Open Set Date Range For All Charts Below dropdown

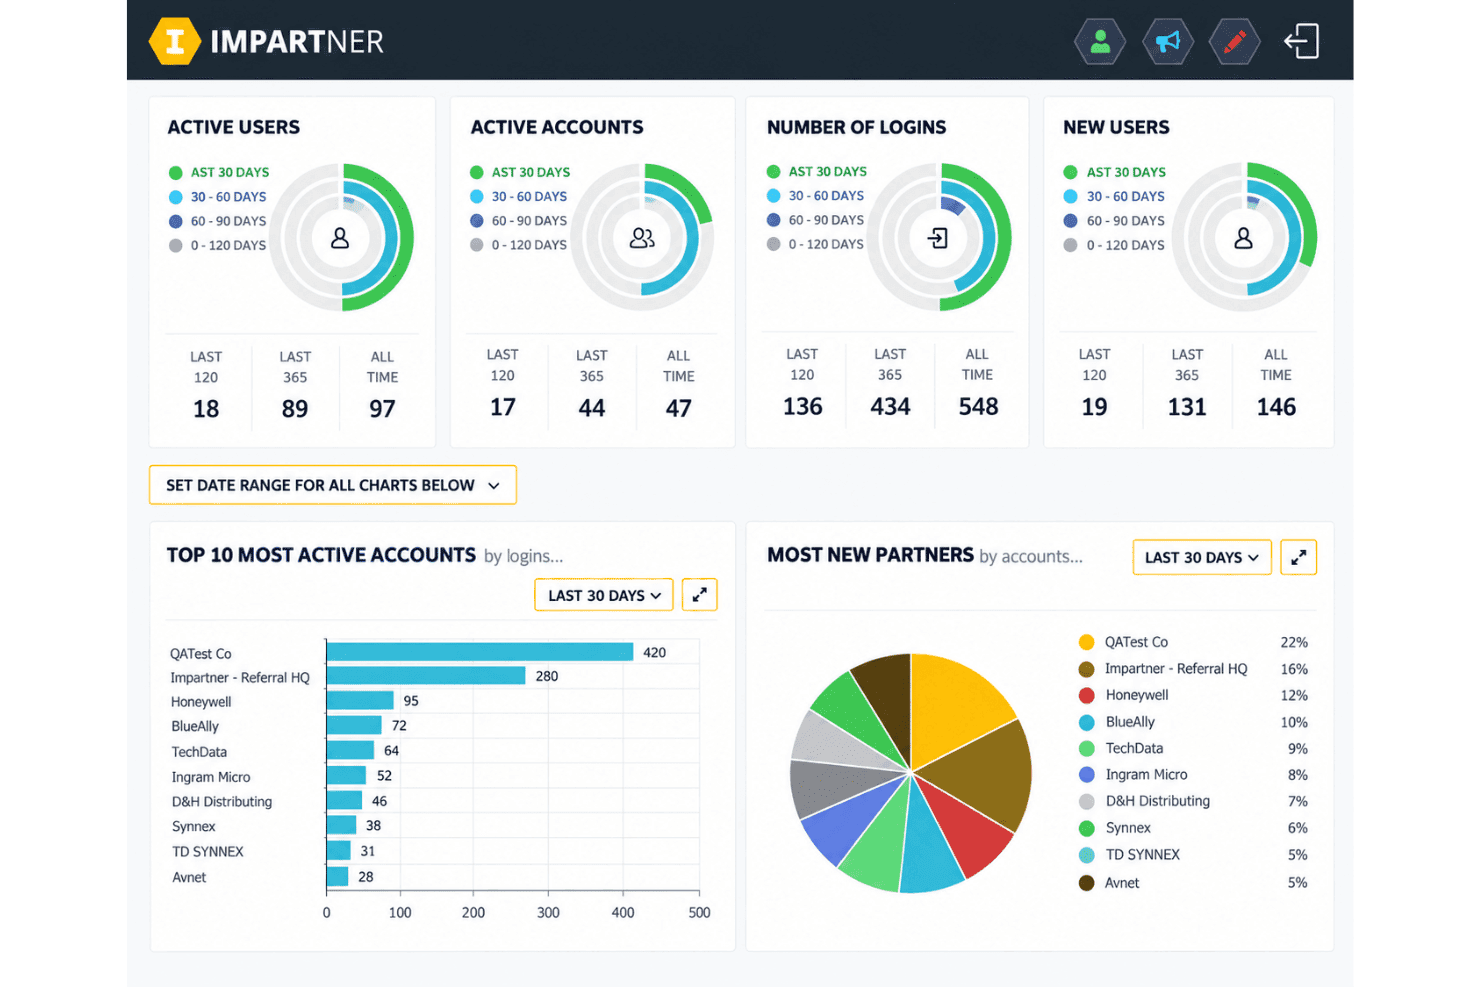point(333,485)
